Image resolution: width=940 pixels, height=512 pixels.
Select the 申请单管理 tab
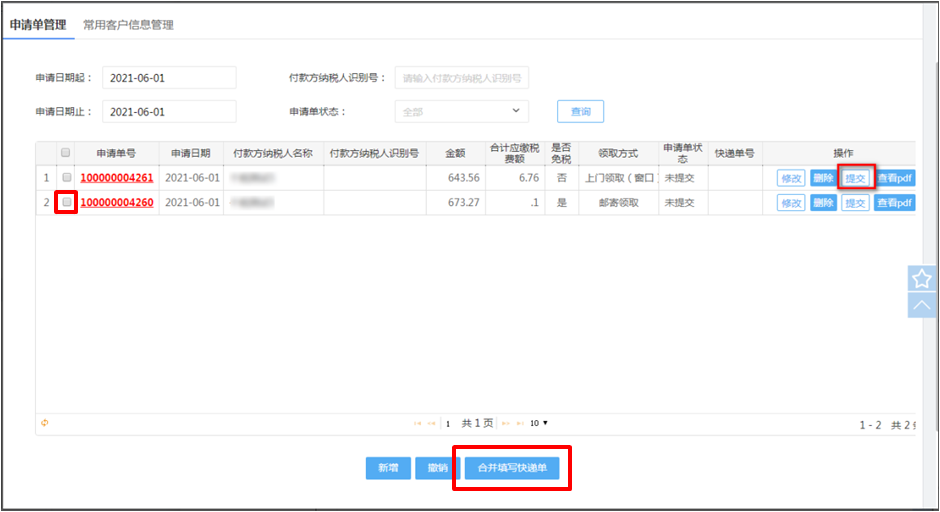pyautogui.click(x=37, y=25)
